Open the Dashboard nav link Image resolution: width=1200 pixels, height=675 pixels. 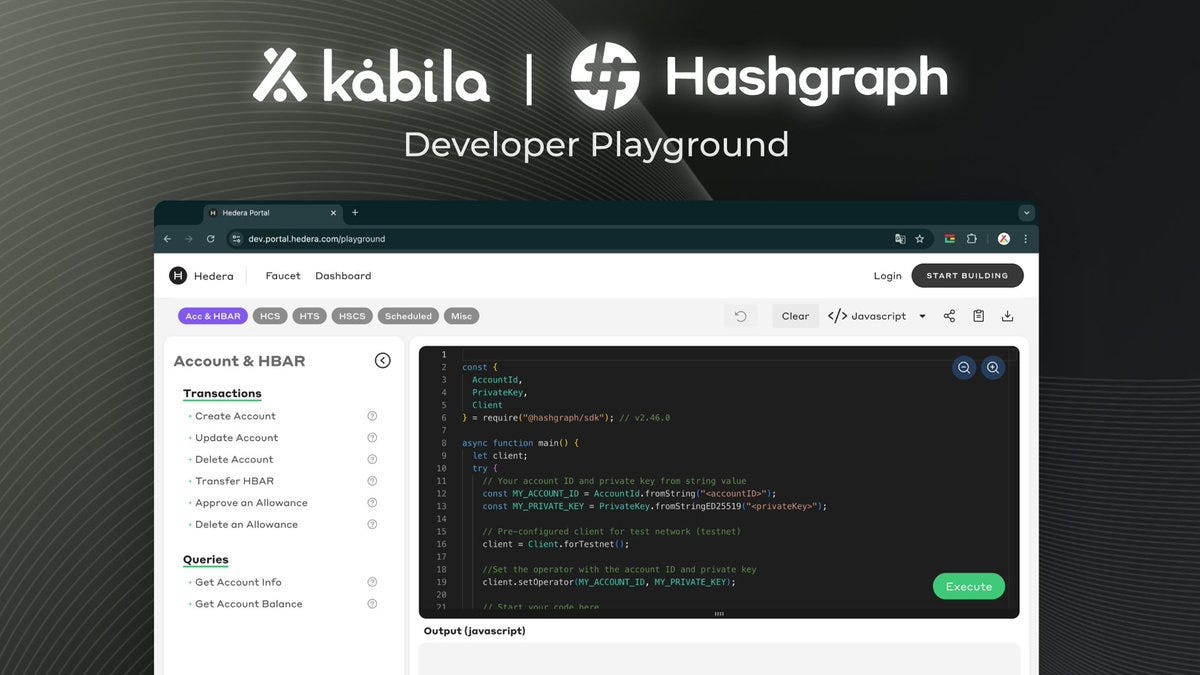click(x=343, y=276)
